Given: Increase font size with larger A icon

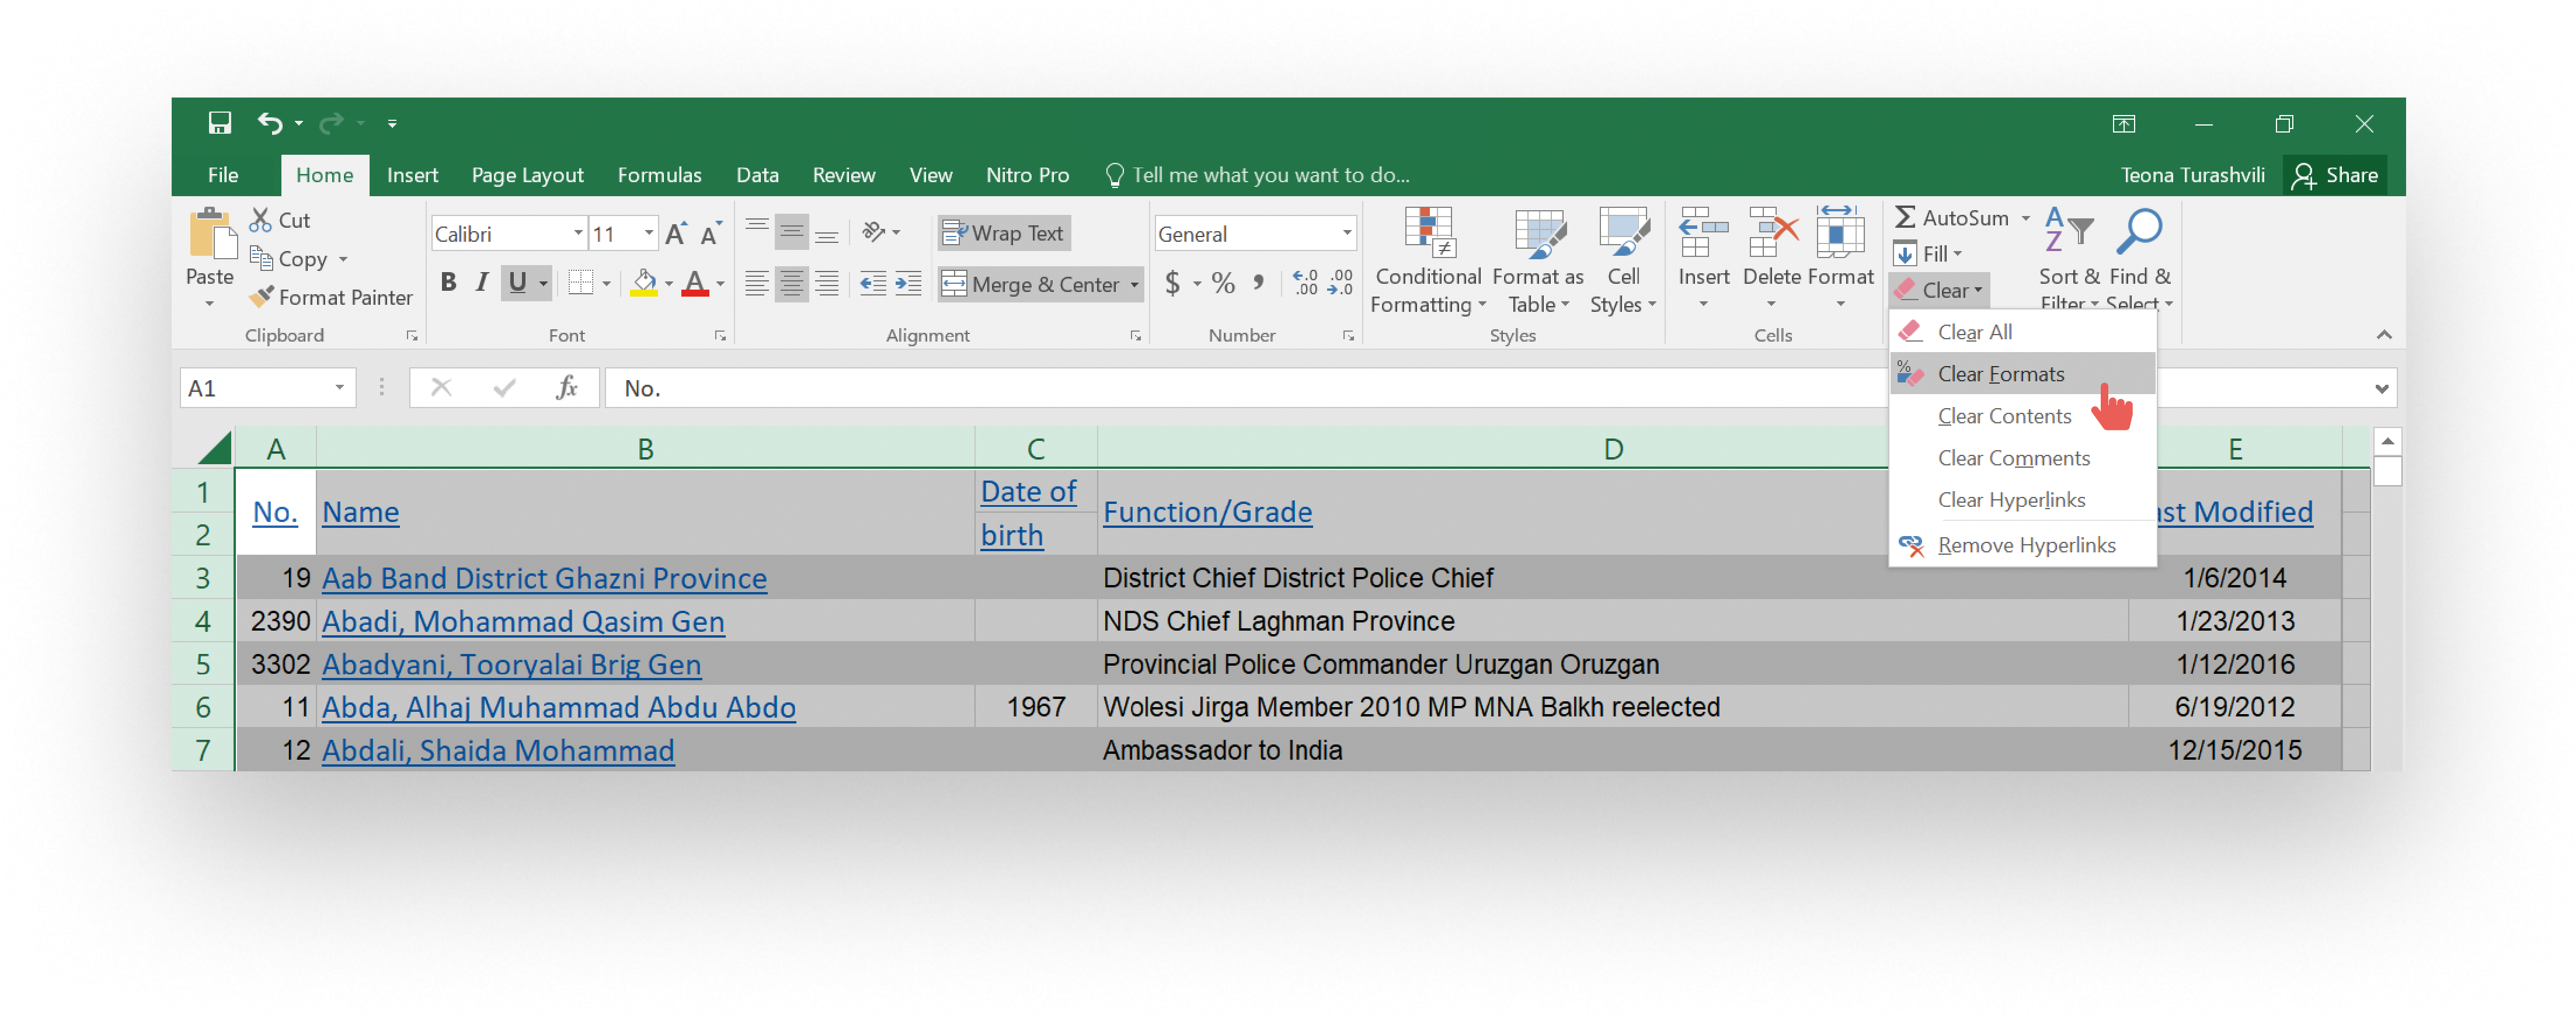Looking at the screenshot, I should (x=676, y=233).
